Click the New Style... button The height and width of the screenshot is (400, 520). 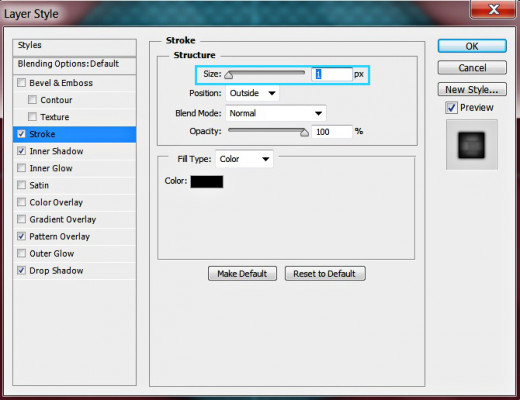pyautogui.click(x=472, y=89)
